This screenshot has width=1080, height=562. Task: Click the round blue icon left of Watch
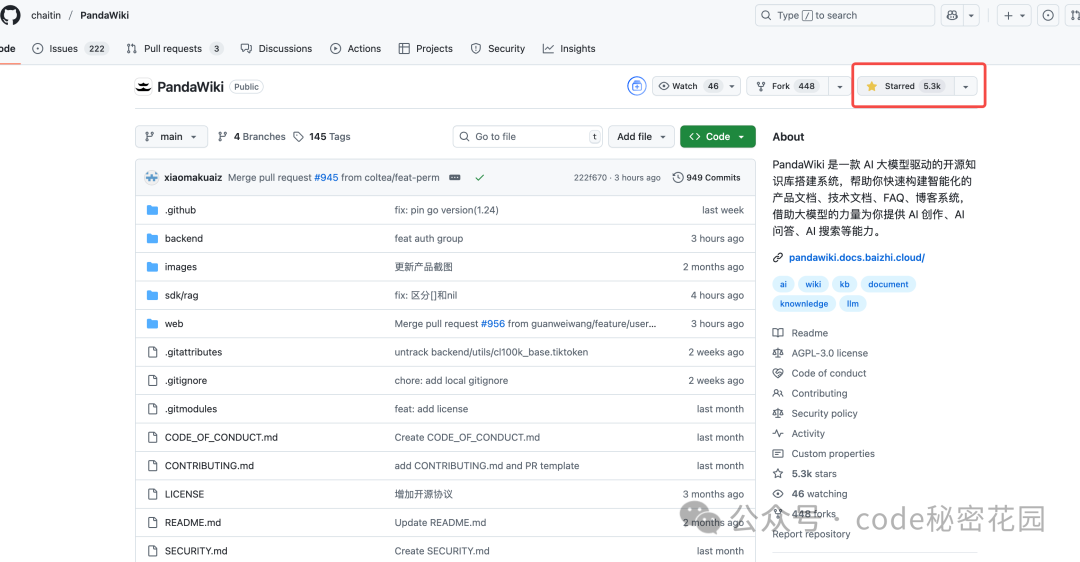[636, 86]
